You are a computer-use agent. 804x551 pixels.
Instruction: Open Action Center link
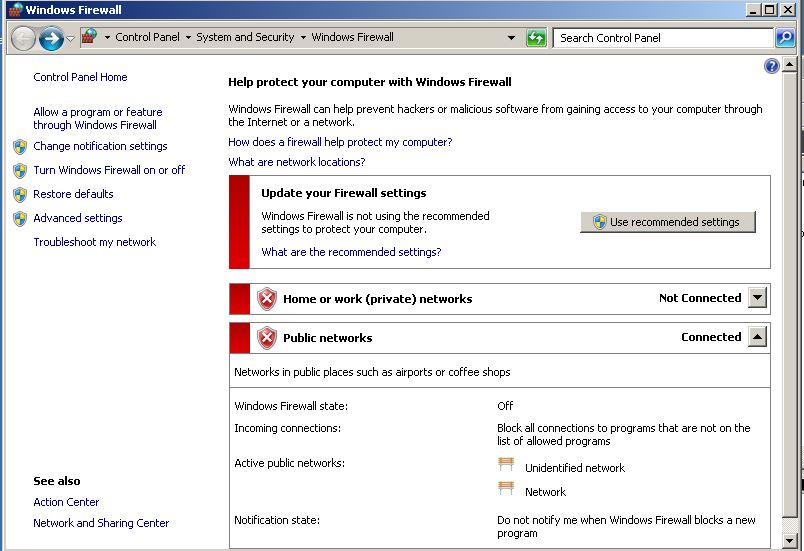pos(66,502)
